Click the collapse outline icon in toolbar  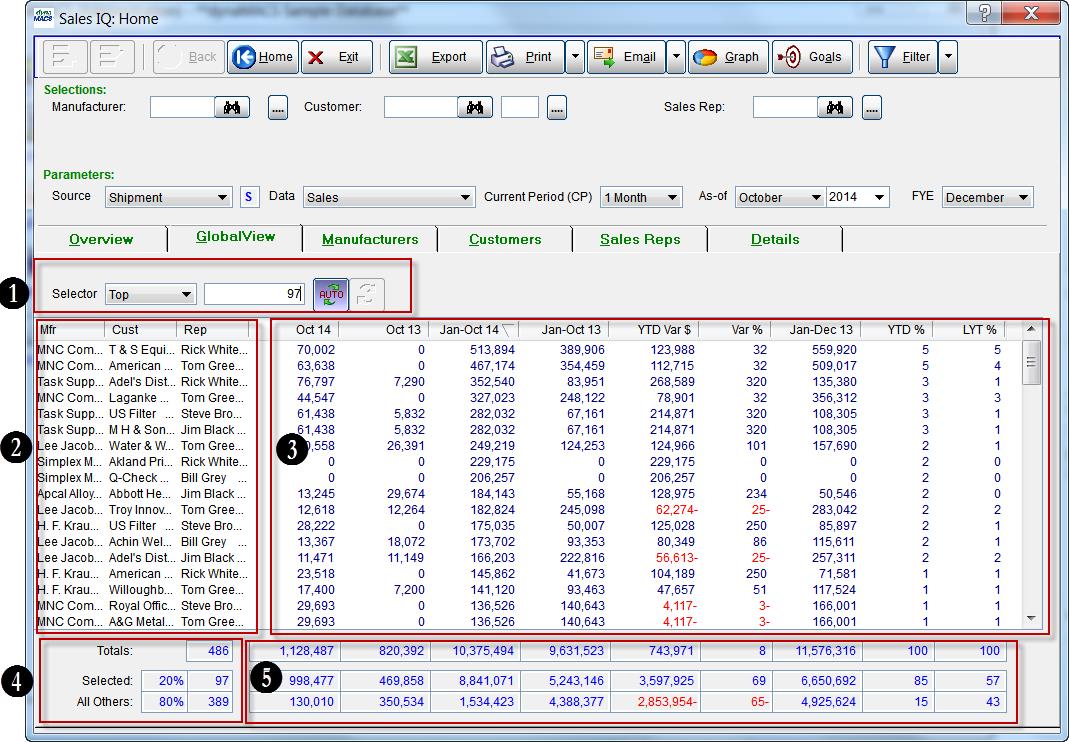tap(65, 57)
